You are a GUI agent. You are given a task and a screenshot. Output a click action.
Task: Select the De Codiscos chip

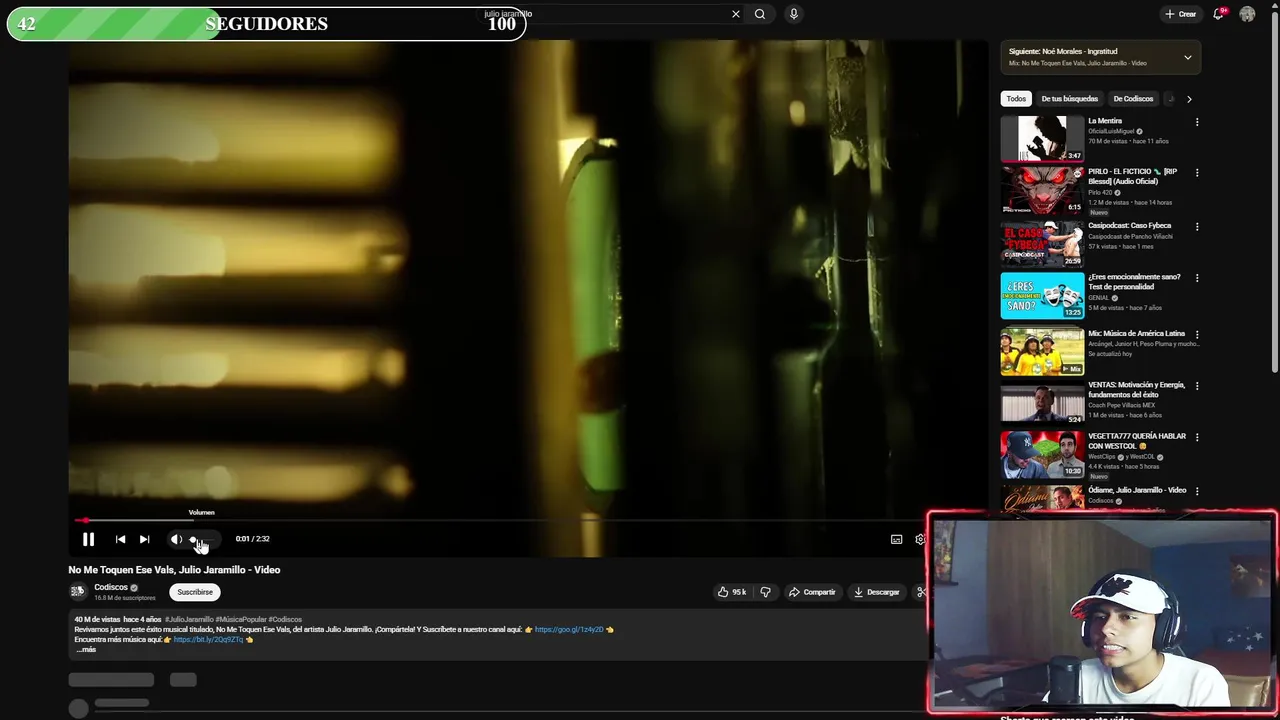[1133, 99]
